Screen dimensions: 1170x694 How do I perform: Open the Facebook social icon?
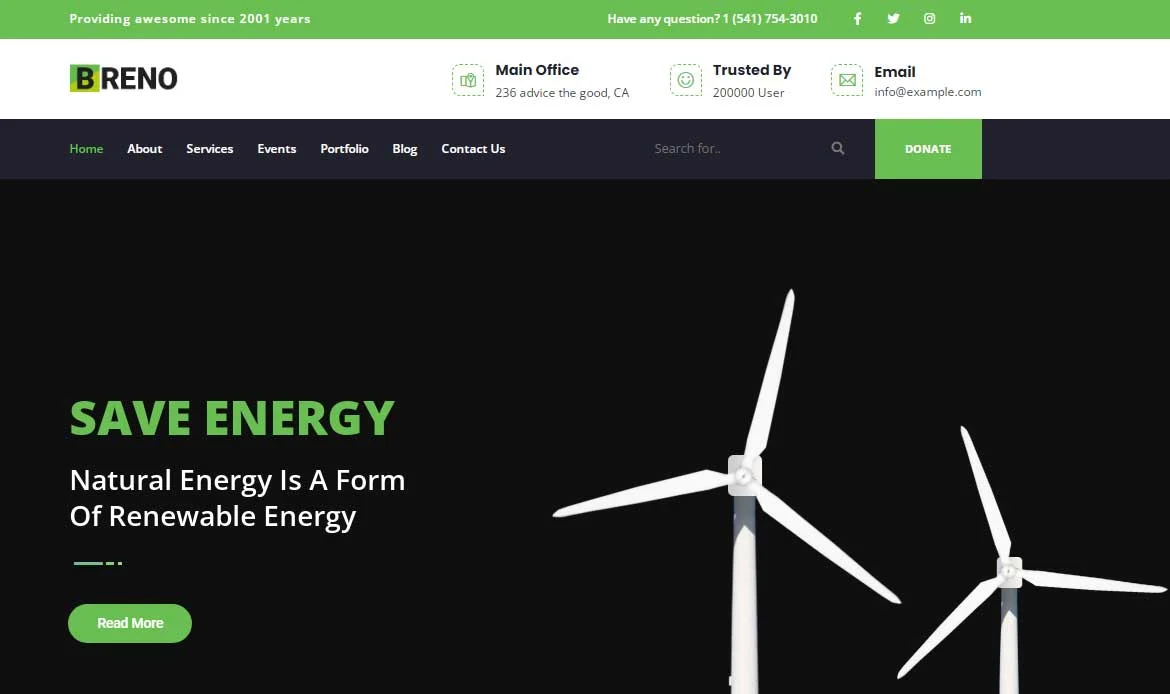pyautogui.click(x=857, y=19)
